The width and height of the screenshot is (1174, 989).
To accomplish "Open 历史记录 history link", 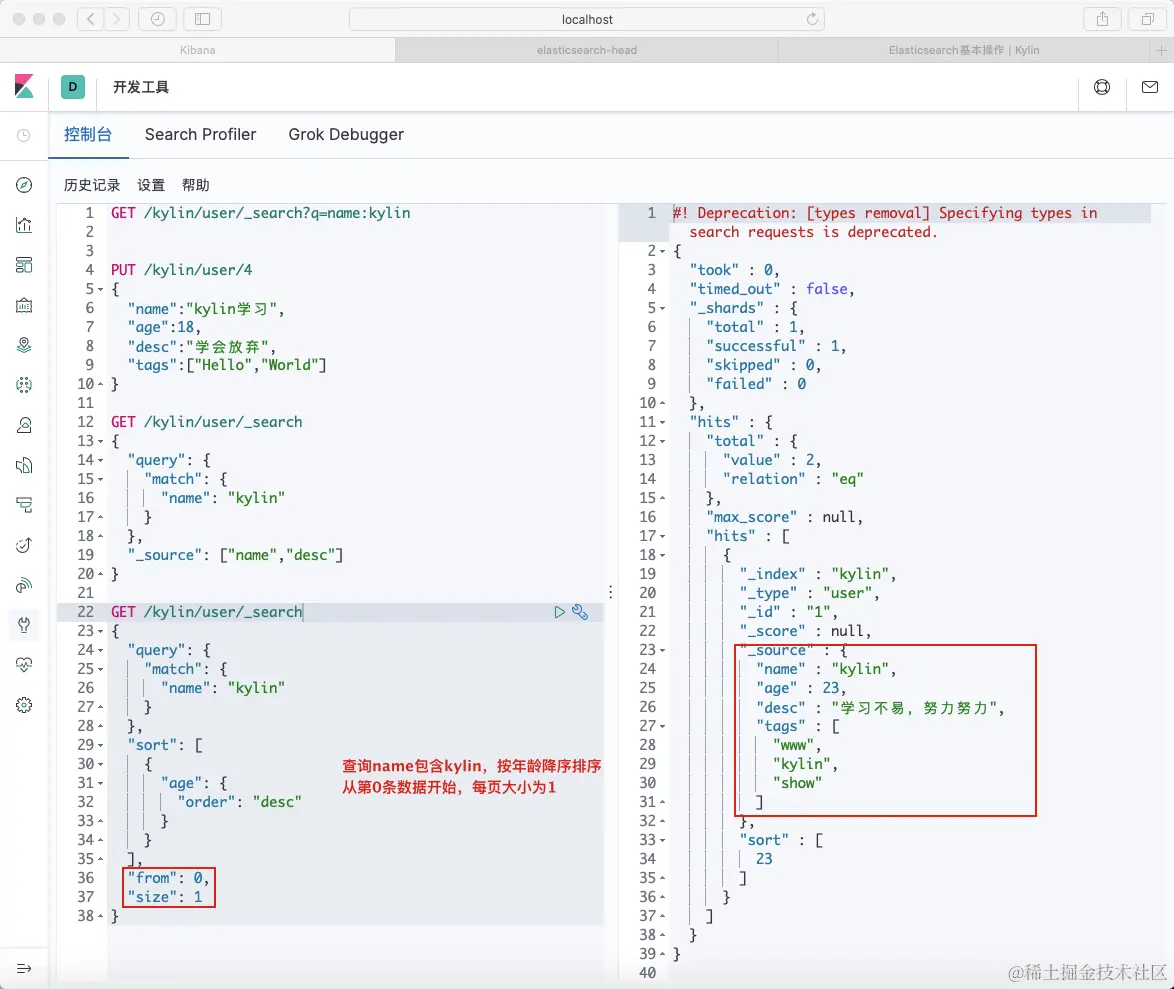I will [92, 185].
